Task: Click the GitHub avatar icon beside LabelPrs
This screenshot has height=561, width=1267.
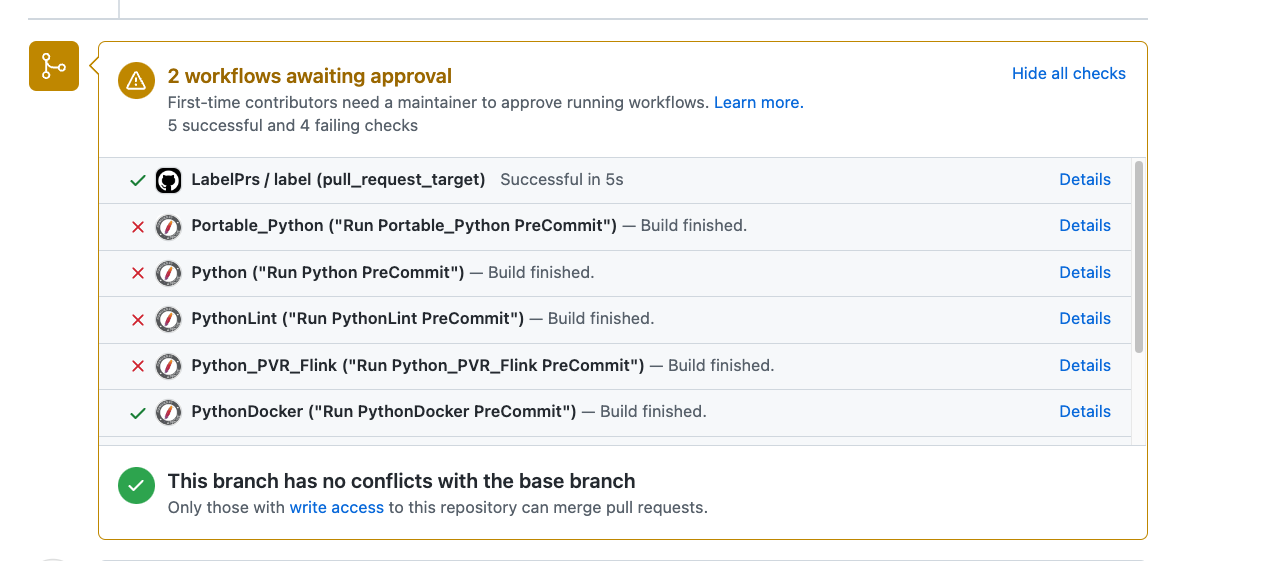Action: 168,180
